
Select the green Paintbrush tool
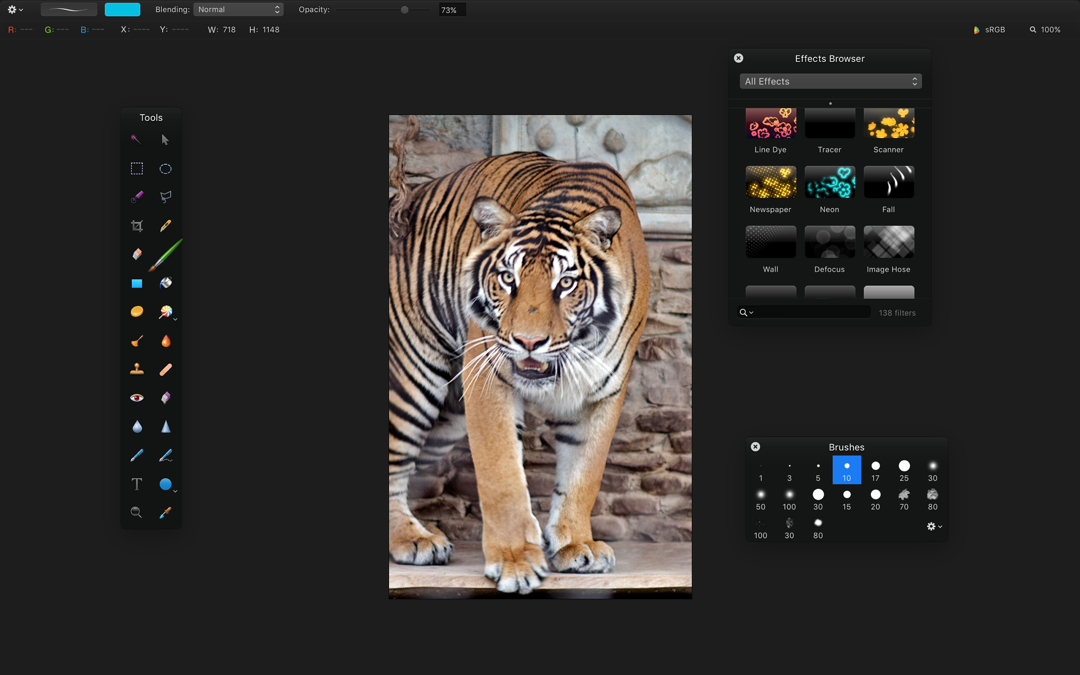click(165, 255)
